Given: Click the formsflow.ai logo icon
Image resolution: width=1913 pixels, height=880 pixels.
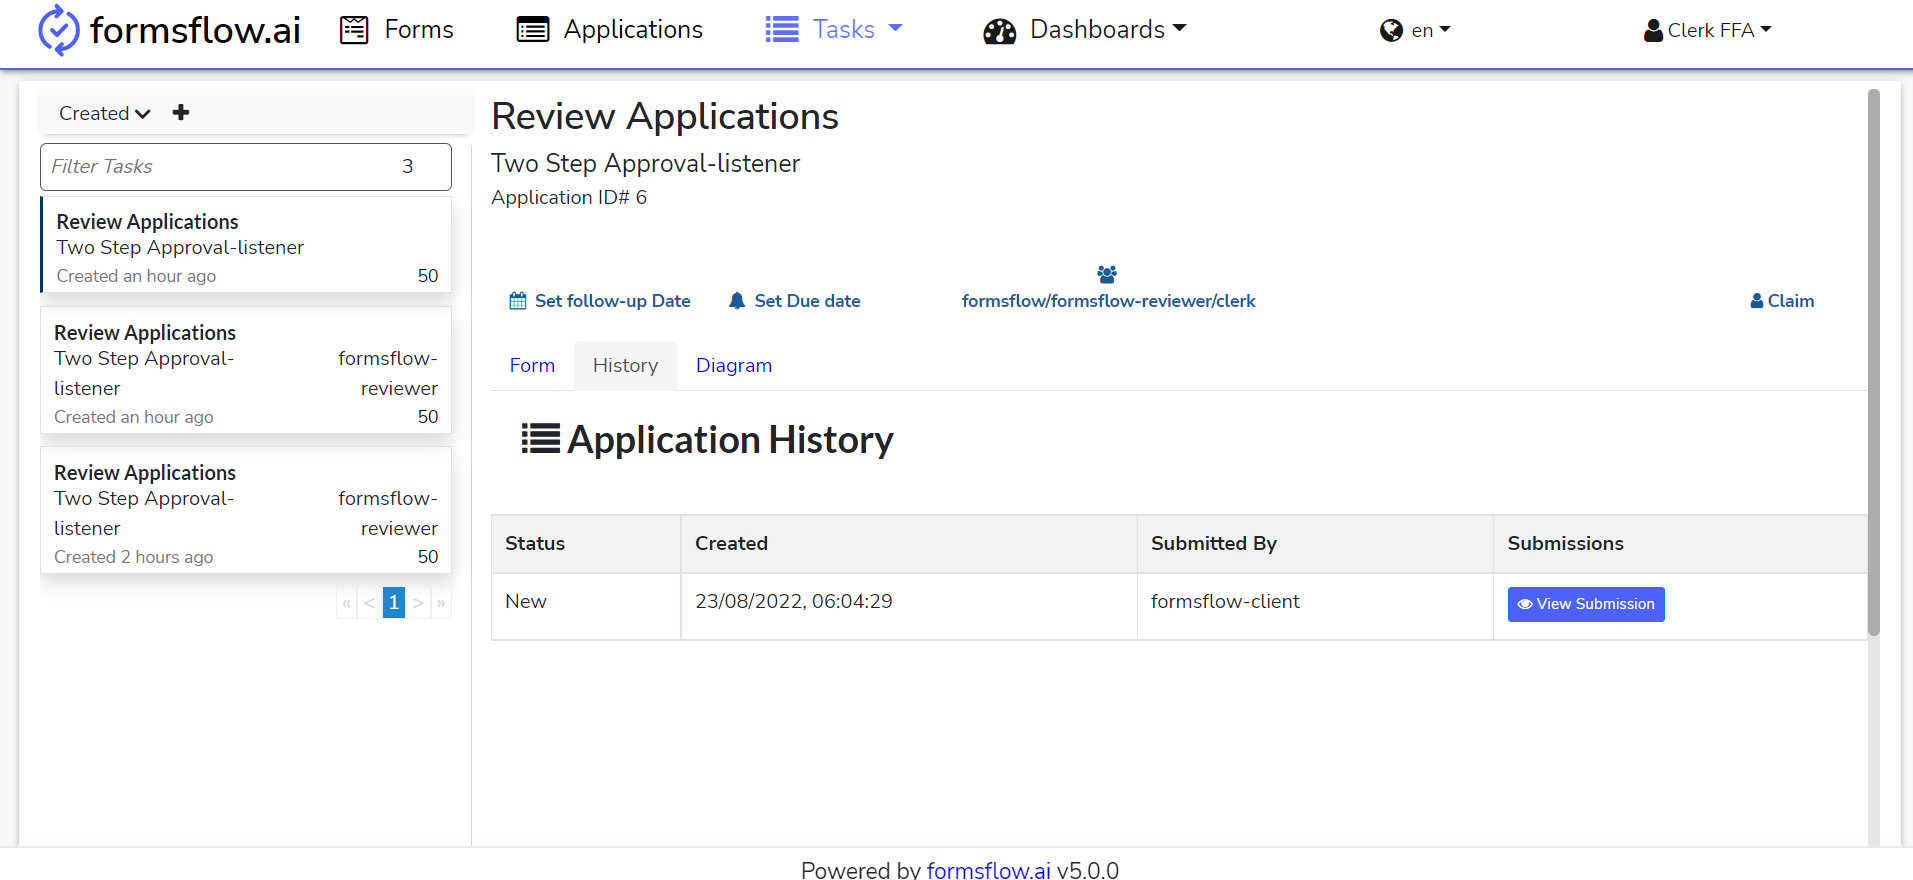Looking at the screenshot, I should point(58,30).
